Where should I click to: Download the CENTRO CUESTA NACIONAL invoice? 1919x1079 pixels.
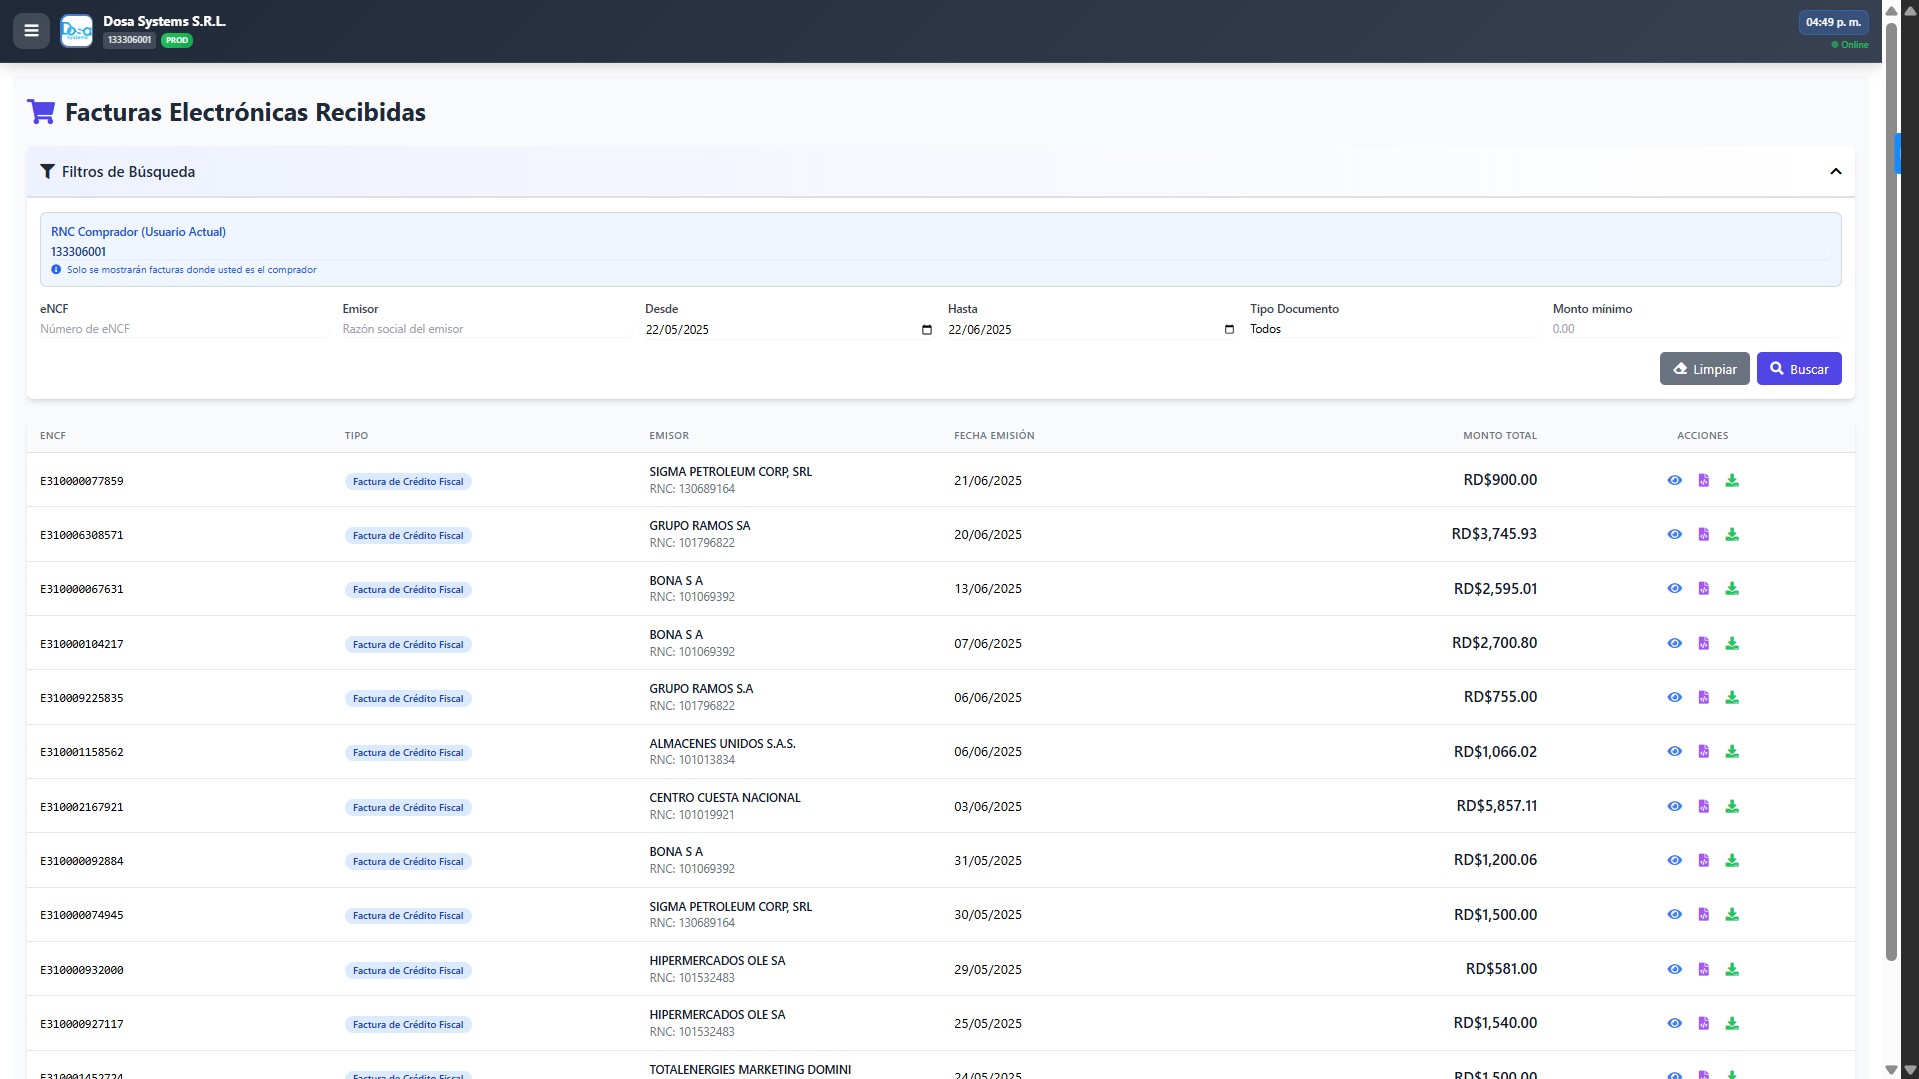pos(1732,807)
